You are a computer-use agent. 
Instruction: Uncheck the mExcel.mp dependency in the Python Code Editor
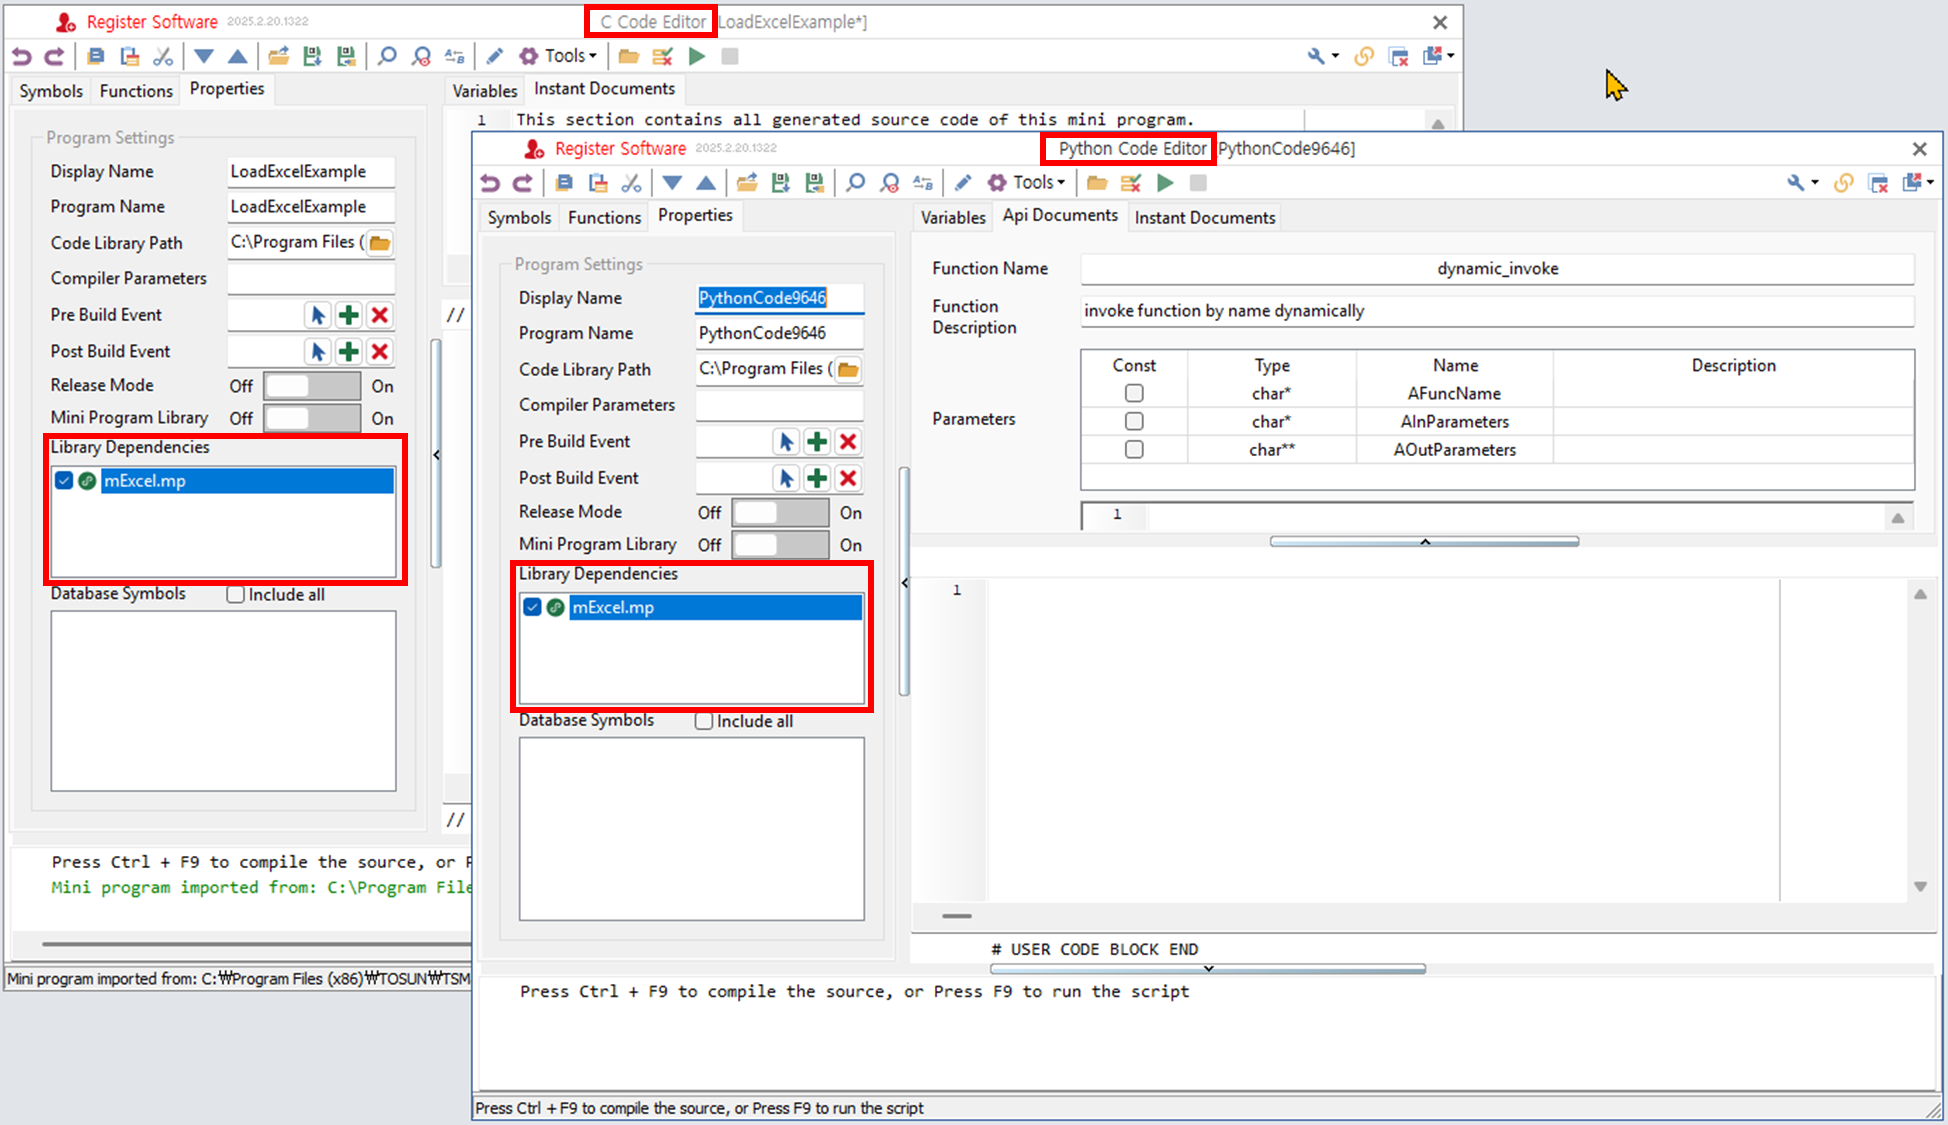coord(533,607)
